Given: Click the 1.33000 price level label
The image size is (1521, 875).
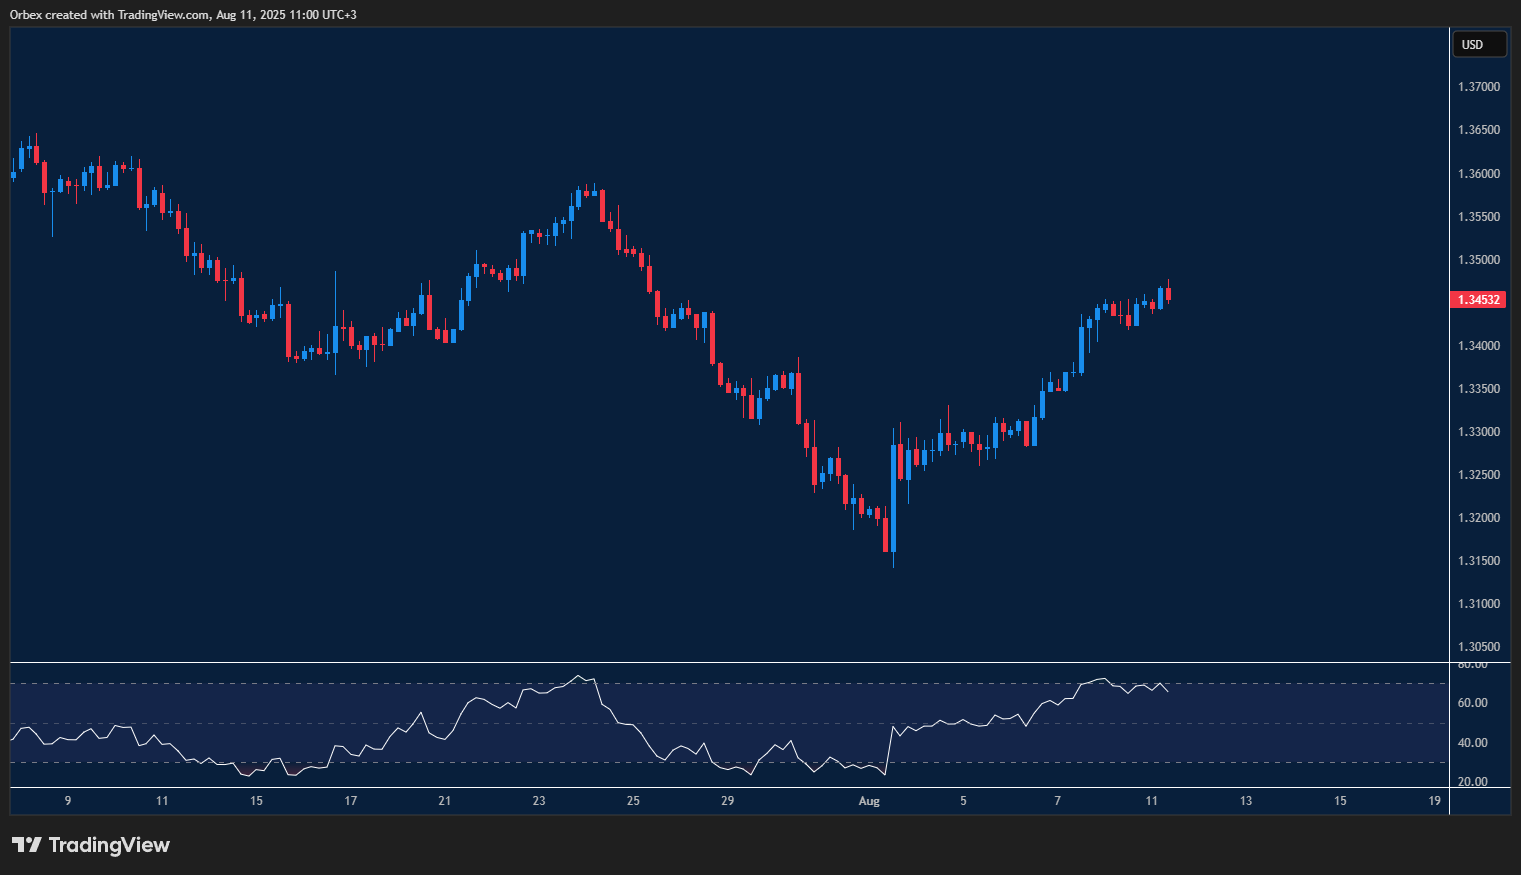Looking at the screenshot, I should tap(1478, 432).
